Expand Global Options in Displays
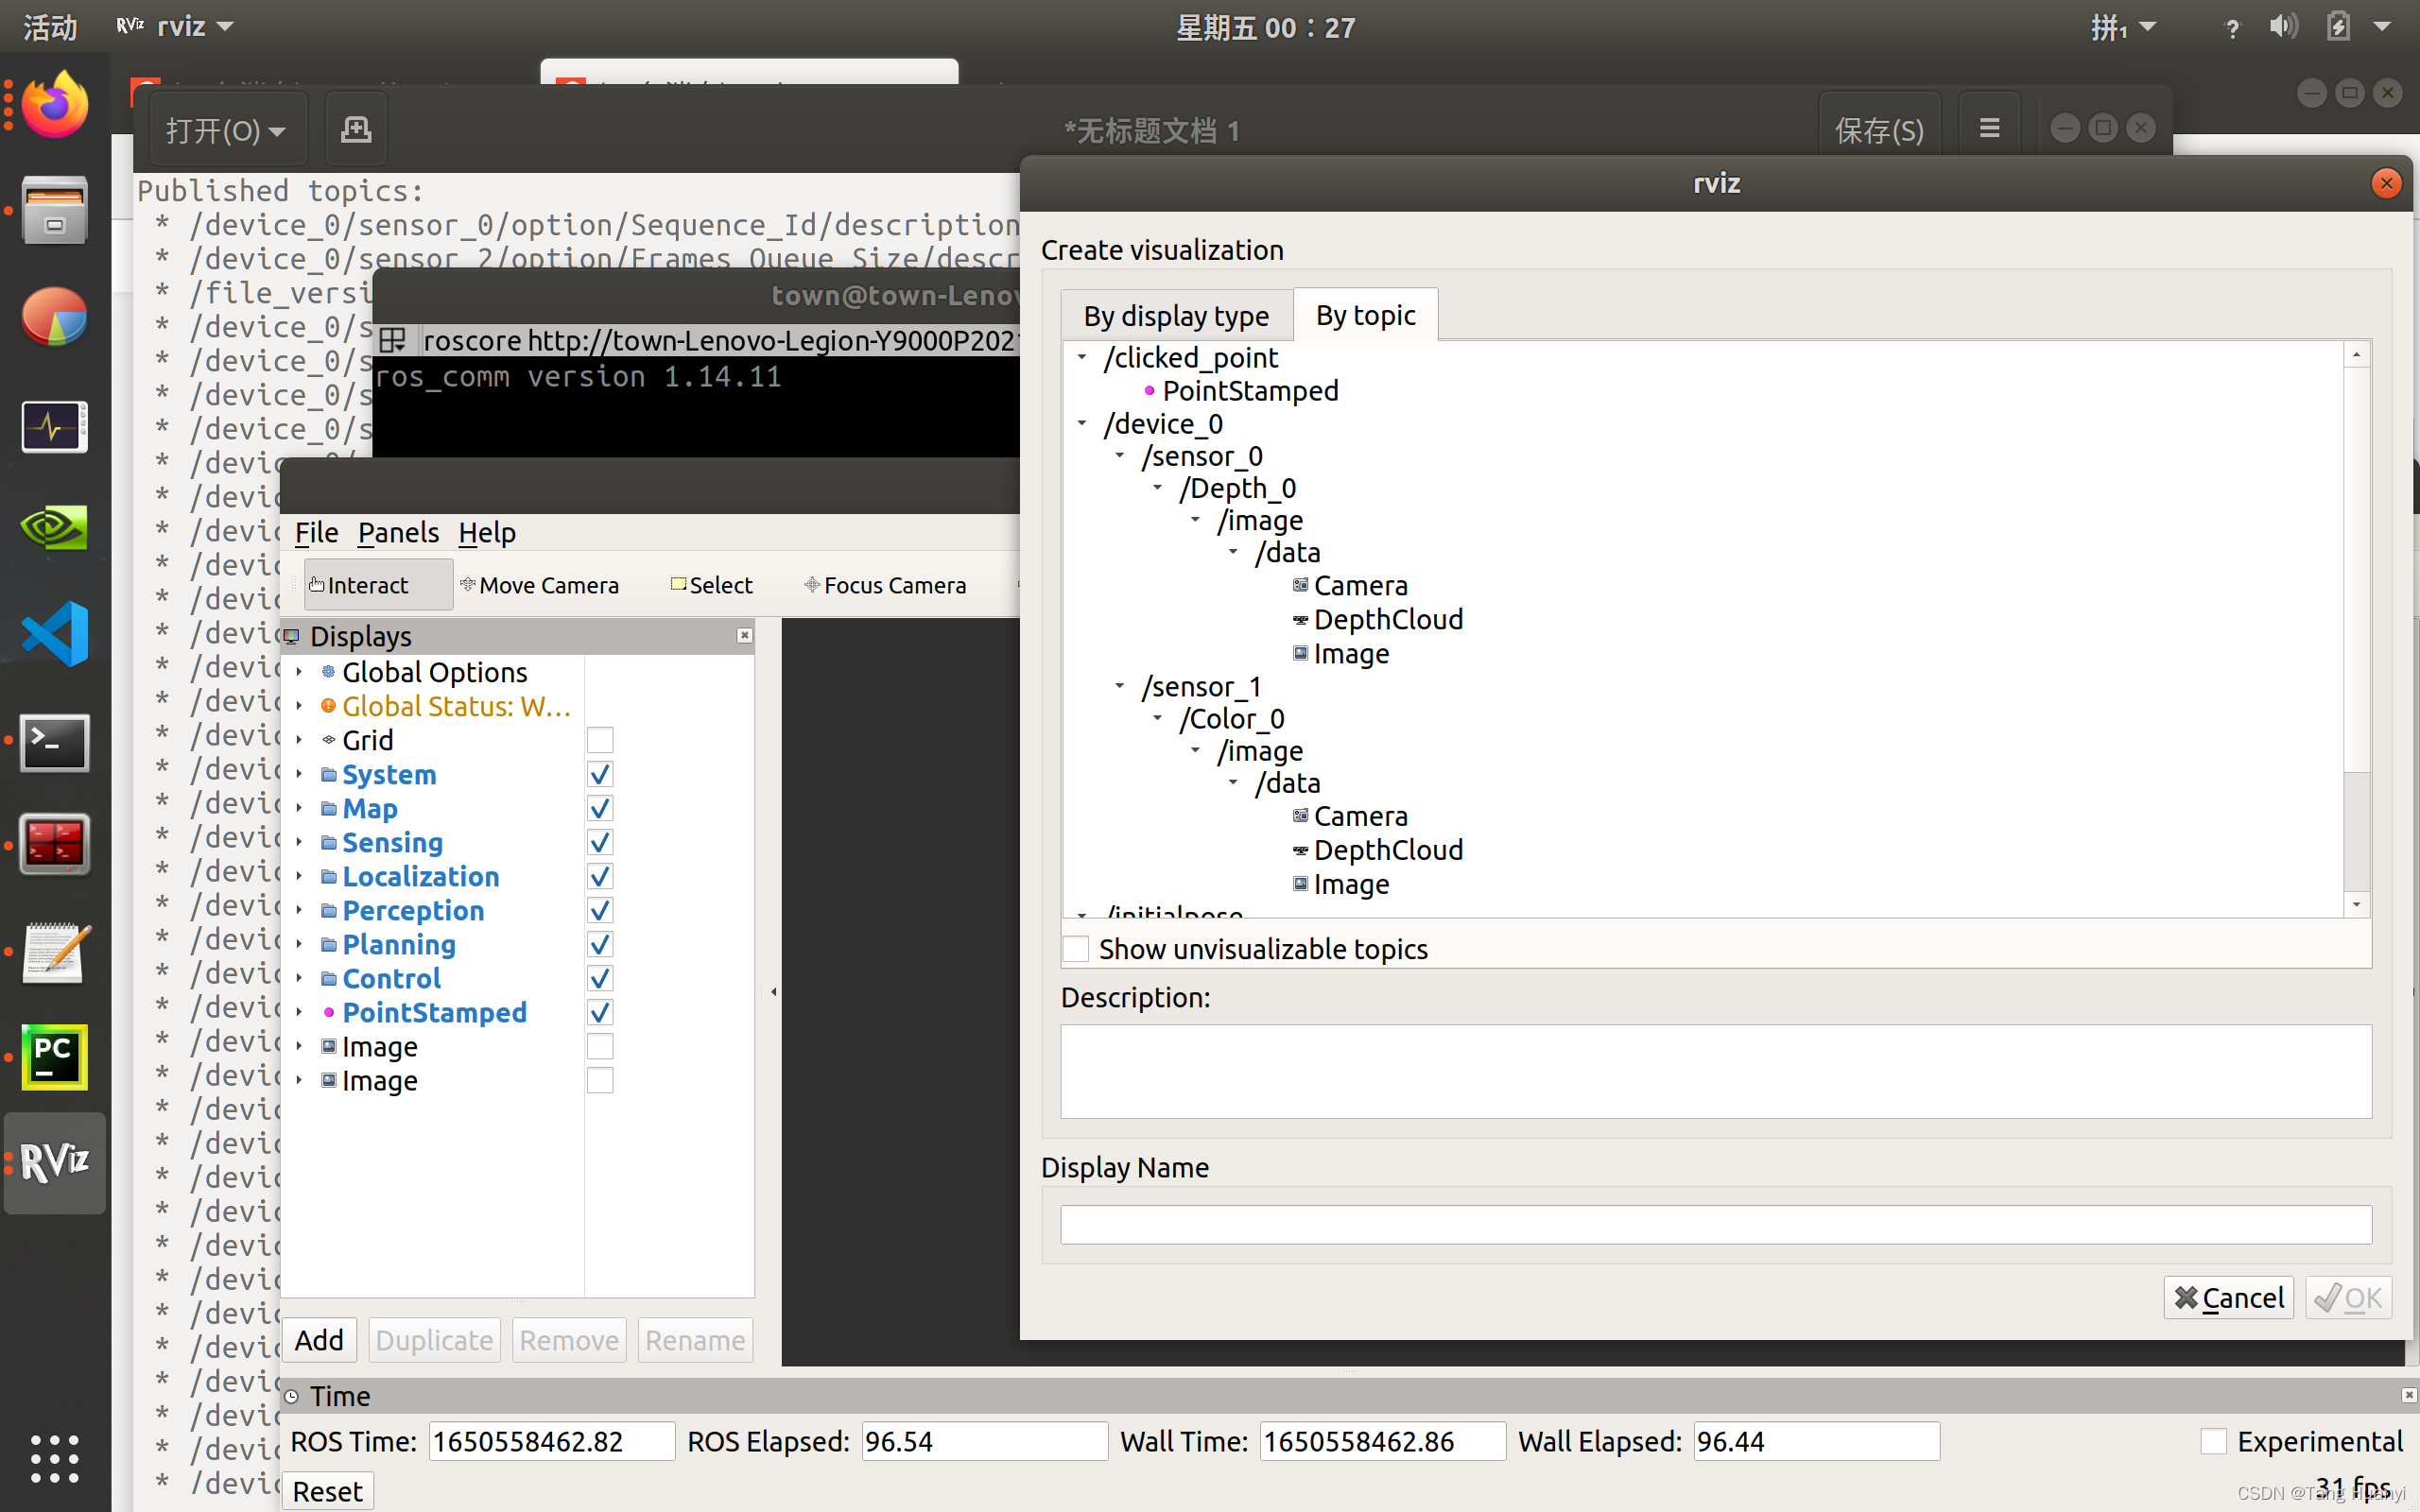This screenshot has width=2420, height=1512. coord(299,672)
